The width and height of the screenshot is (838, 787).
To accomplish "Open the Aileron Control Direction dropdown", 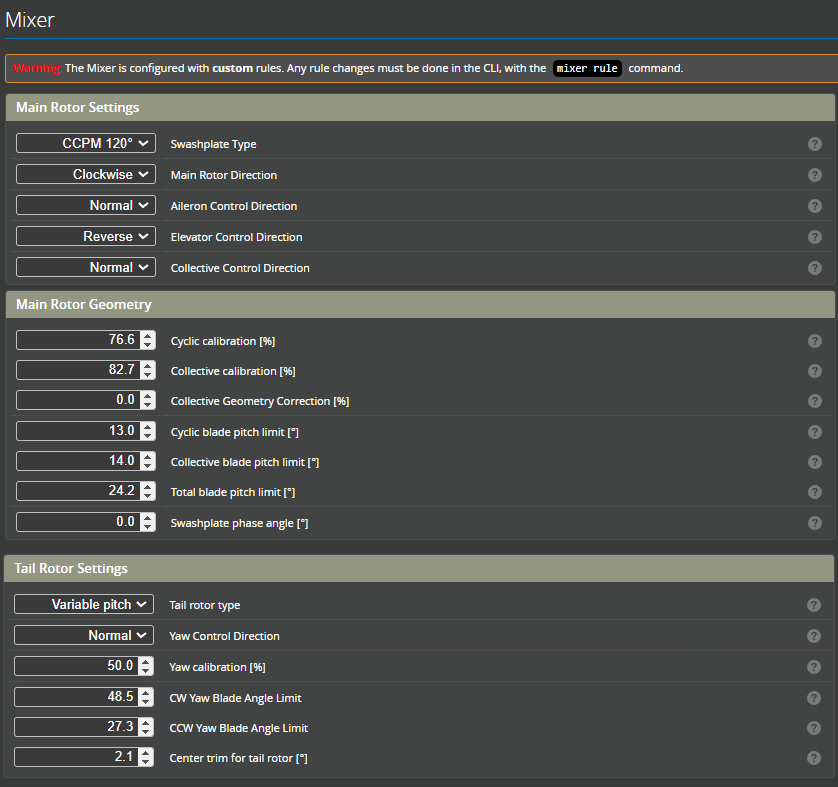I will point(85,205).
